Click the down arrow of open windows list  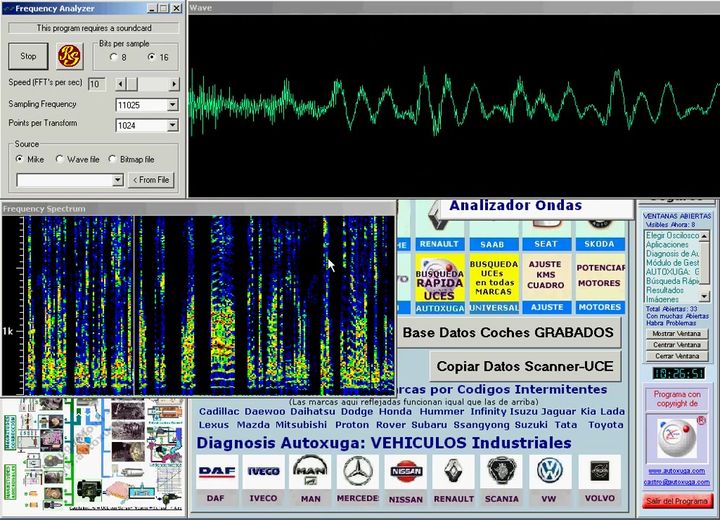pyautogui.click(x=703, y=296)
